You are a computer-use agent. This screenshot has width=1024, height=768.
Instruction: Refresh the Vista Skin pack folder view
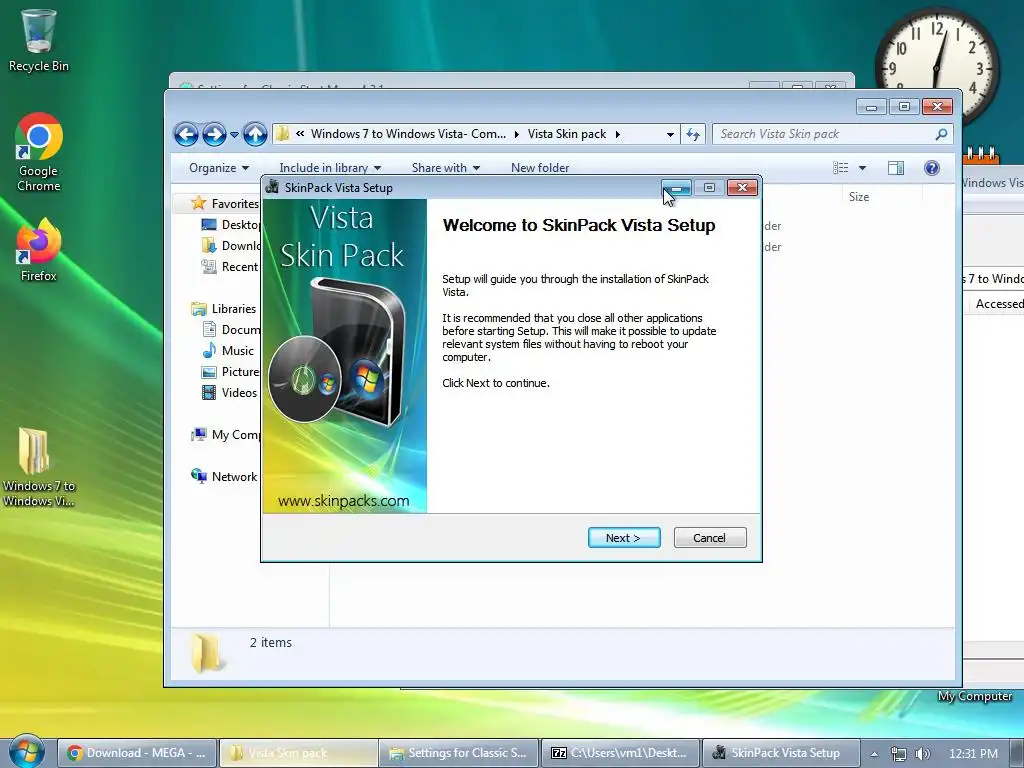[693, 135]
